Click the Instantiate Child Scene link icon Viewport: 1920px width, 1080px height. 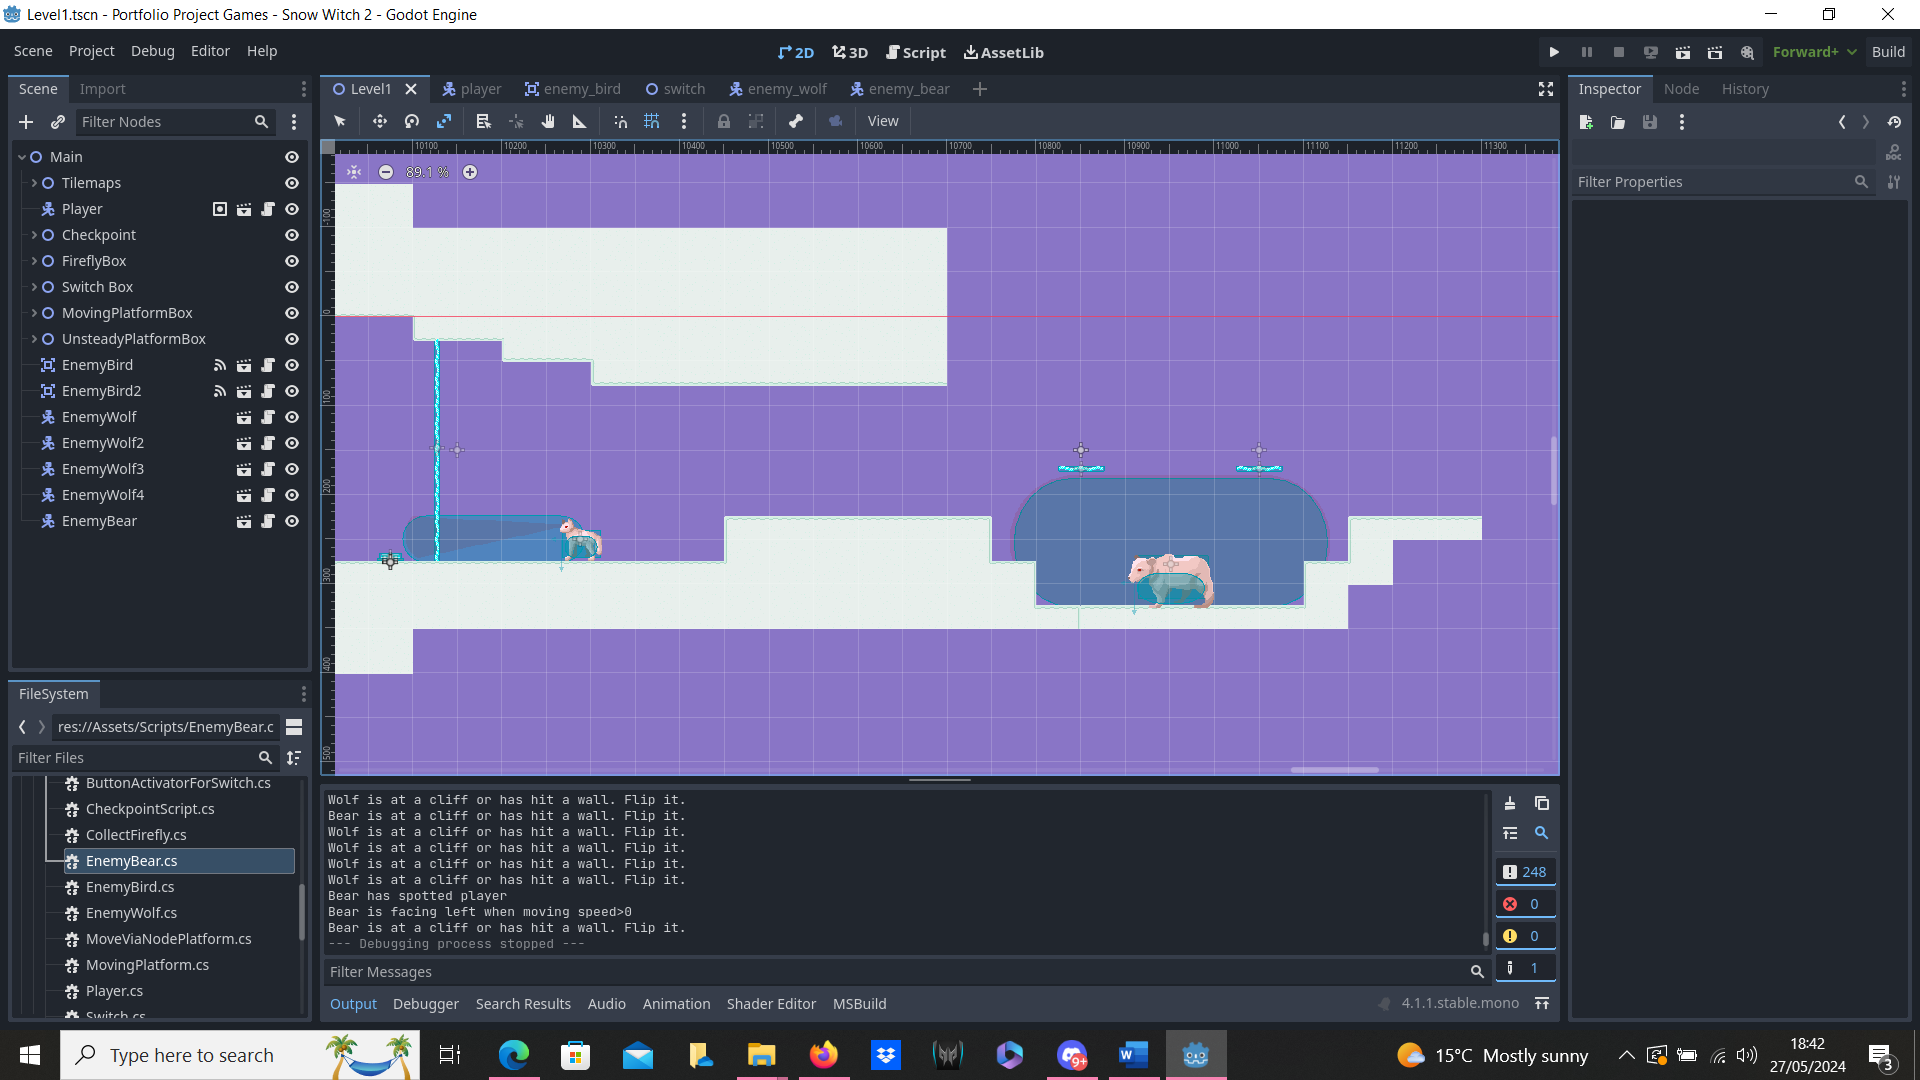point(58,122)
